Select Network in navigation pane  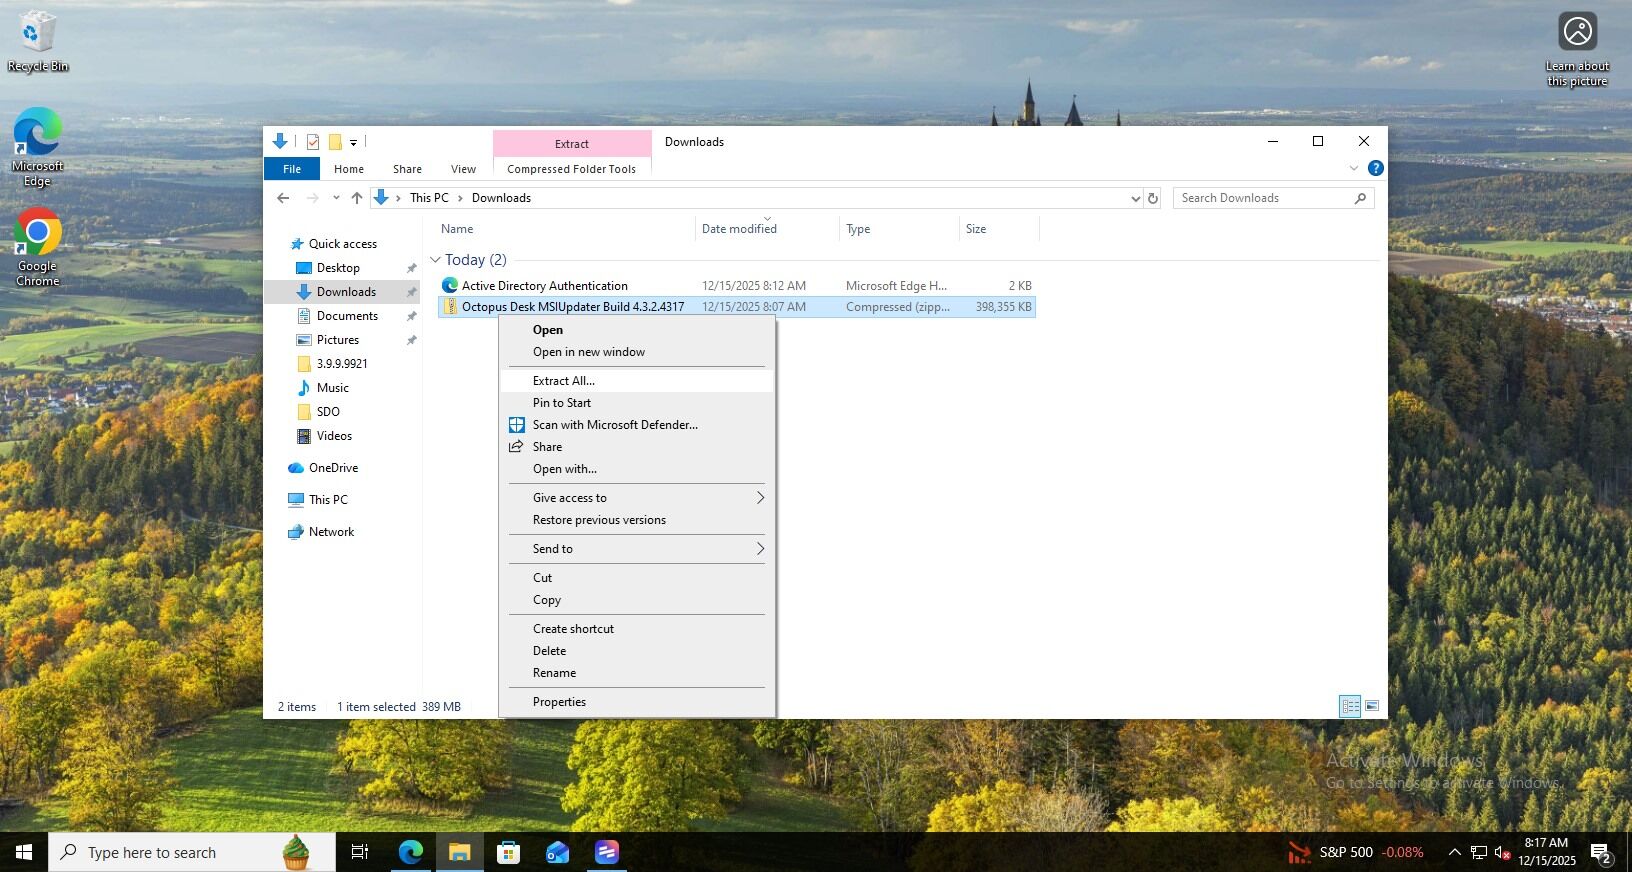pyautogui.click(x=331, y=532)
